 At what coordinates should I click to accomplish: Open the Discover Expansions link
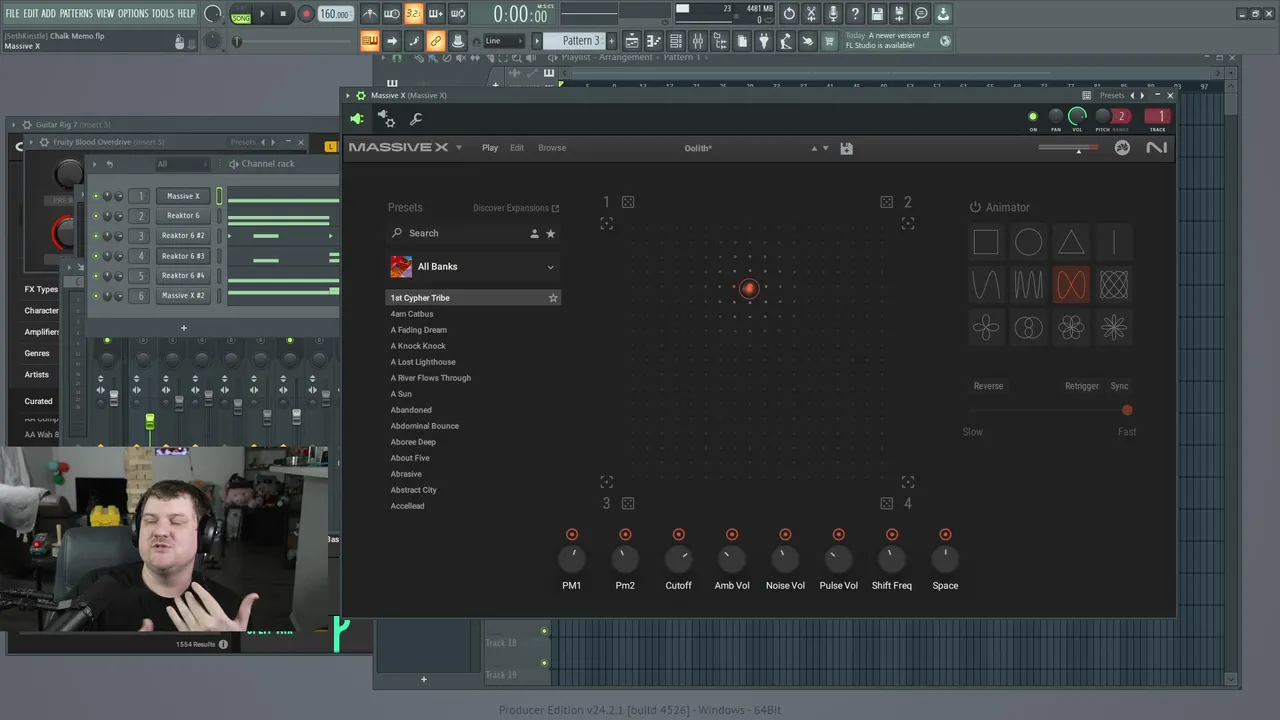(516, 208)
